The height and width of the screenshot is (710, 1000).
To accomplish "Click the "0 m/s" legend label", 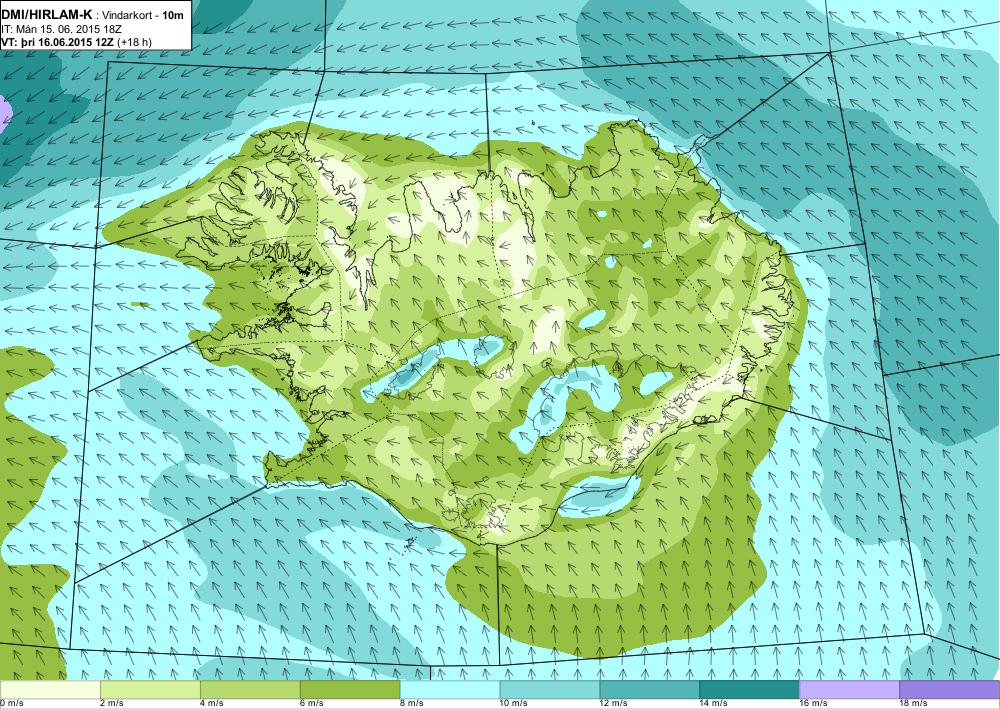I will tap(12, 703).
